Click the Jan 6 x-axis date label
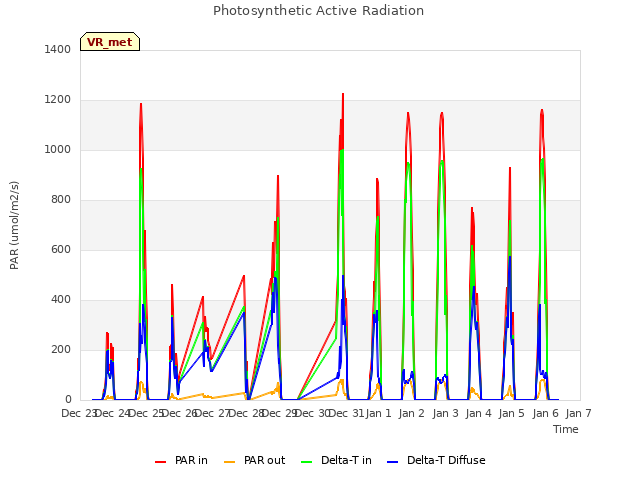 point(545,413)
